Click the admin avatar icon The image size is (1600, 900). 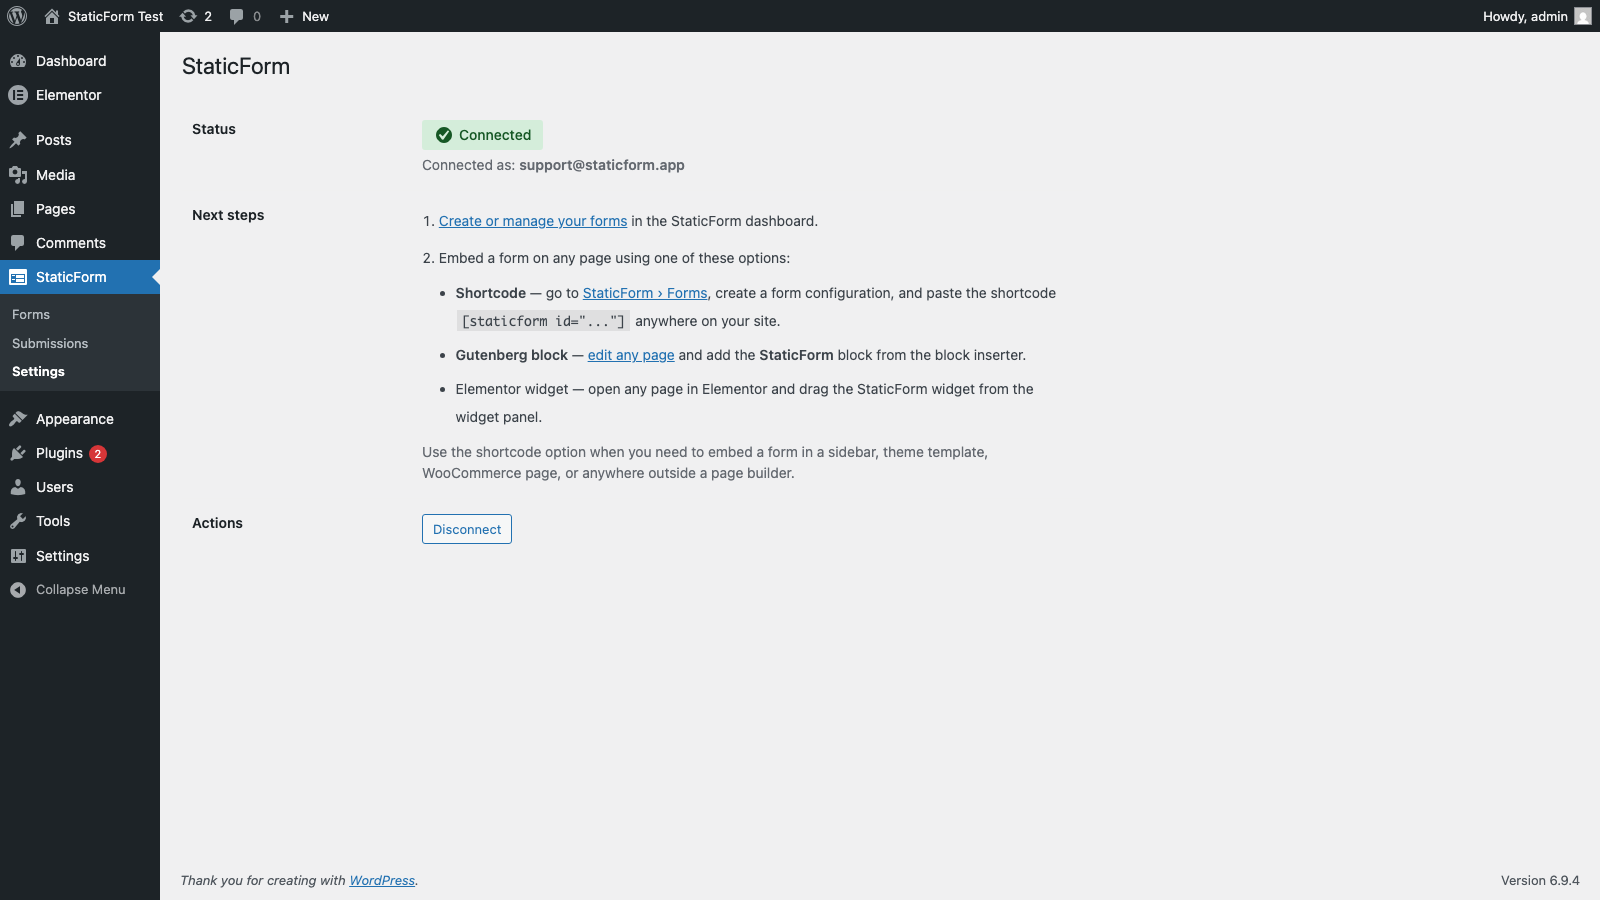[1583, 16]
